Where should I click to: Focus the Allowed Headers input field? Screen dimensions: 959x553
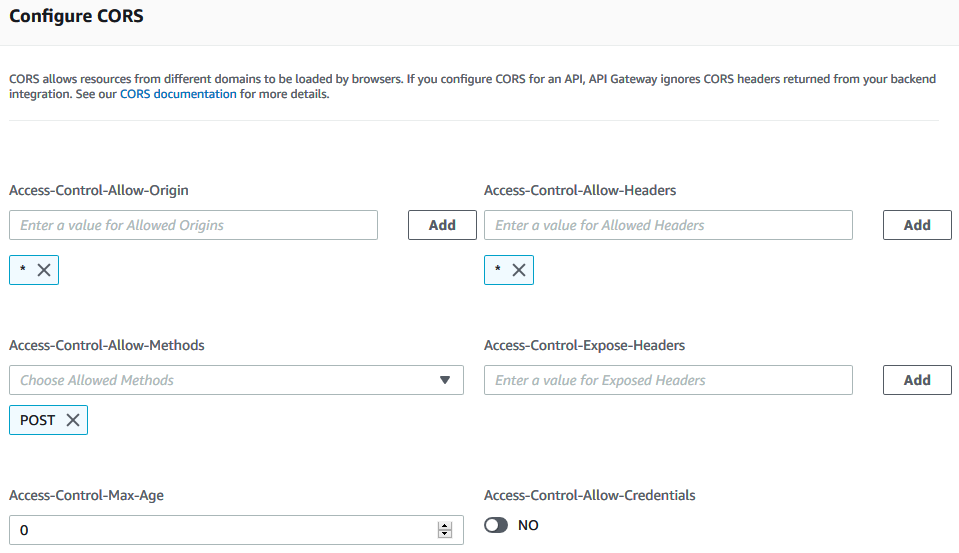[x=668, y=225]
